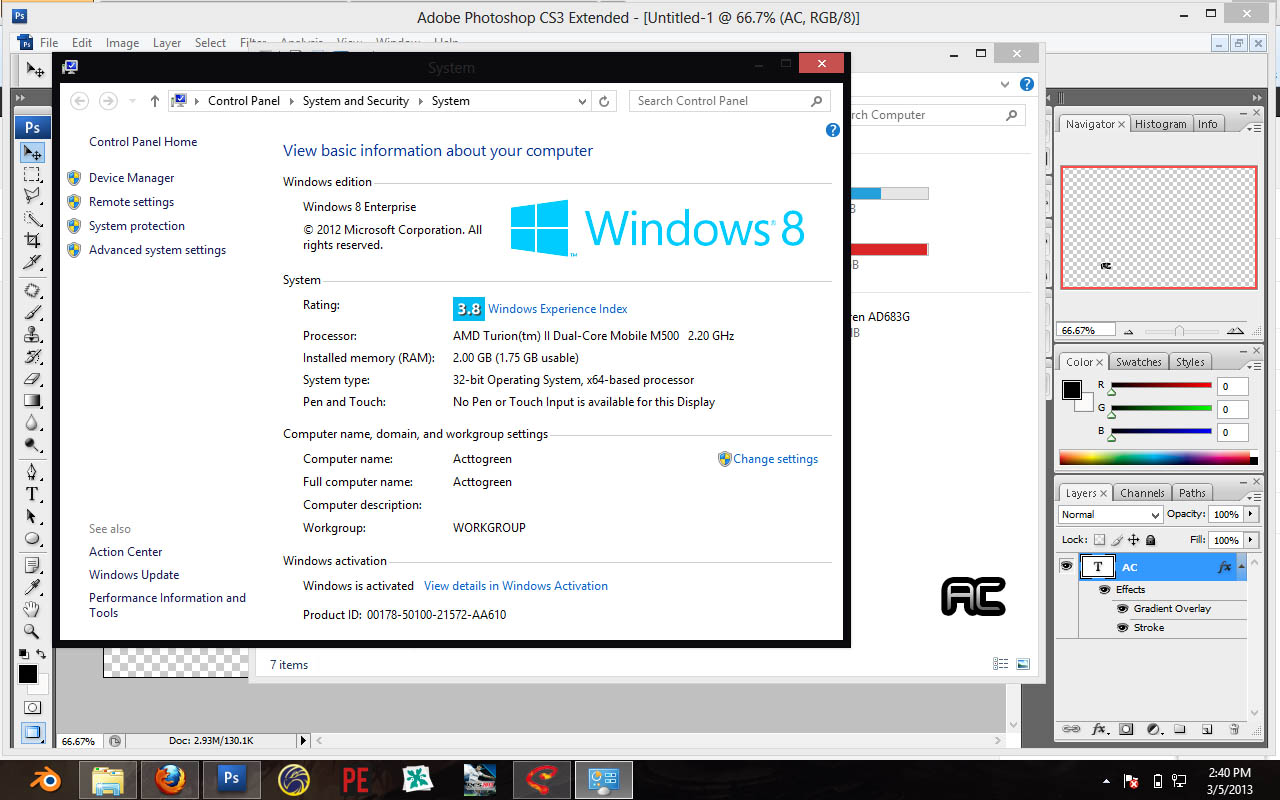Select the Dodge tool
Viewport: 1280px width, 800px height.
(32, 445)
